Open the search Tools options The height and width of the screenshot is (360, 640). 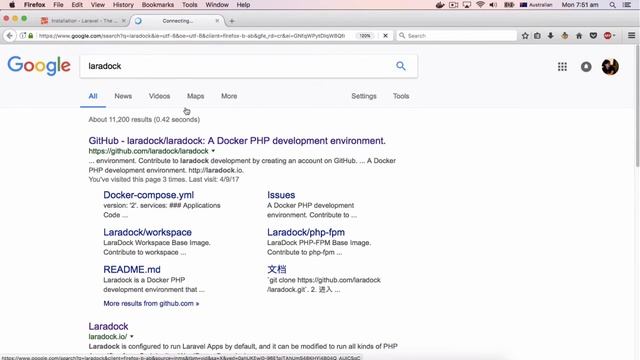(x=401, y=96)
